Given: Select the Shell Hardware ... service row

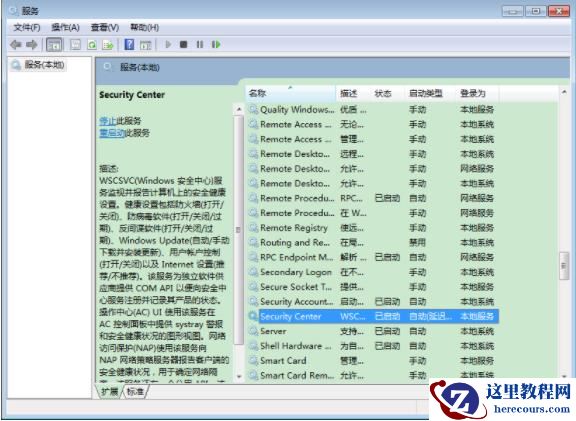Looking at the screenshot, I should pyautogui.click(x=373, y=346).
